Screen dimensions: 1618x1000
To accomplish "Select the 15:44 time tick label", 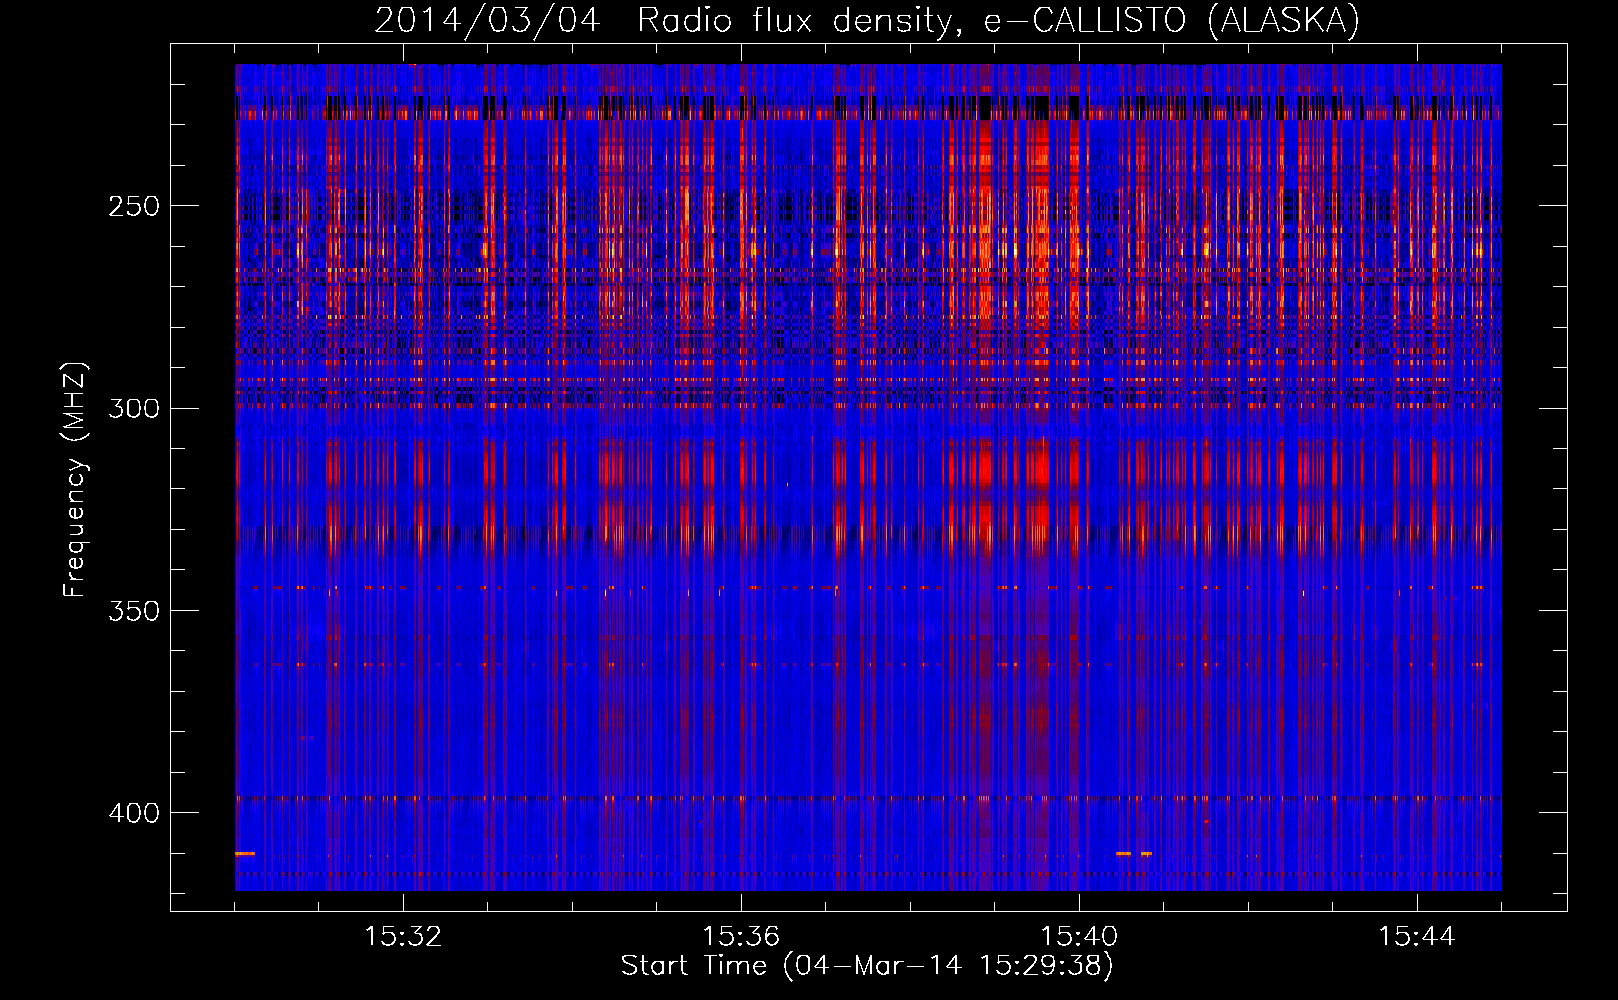I will pyautogui.click(x=1417, y=937).
